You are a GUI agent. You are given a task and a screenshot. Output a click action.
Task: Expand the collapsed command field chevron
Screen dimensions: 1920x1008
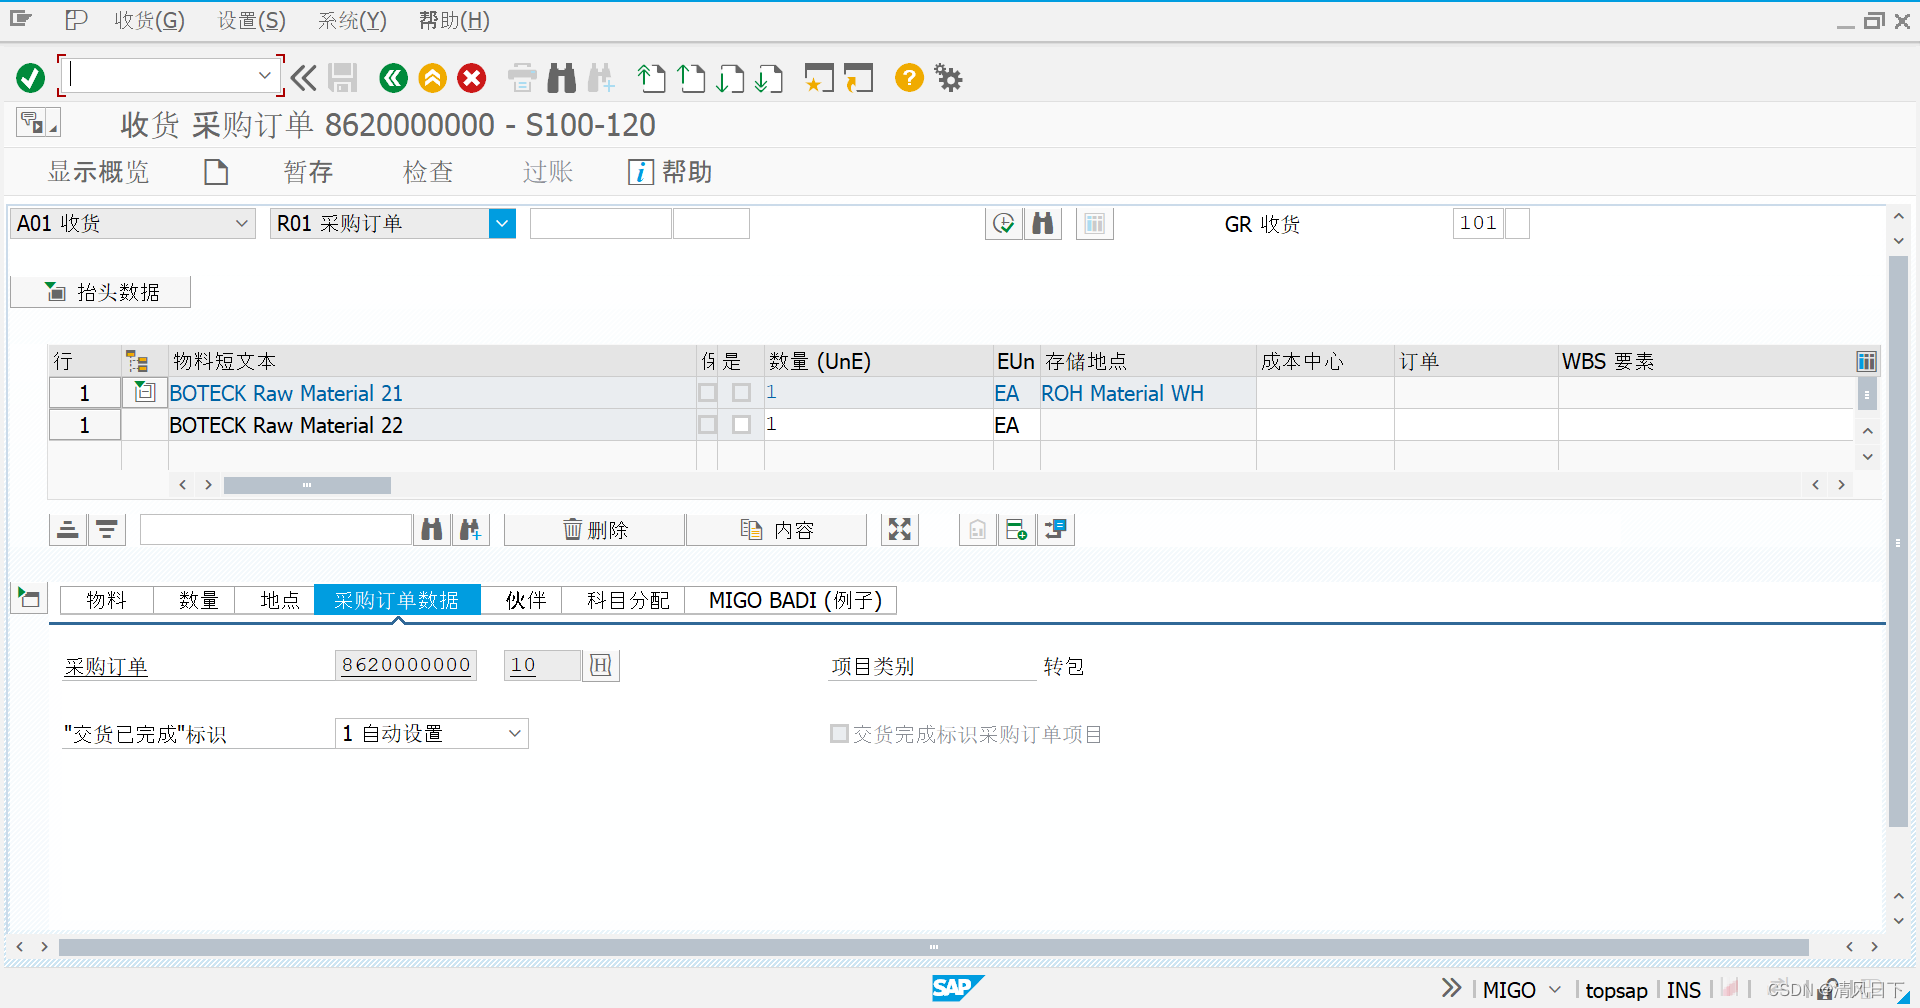pyautogui.click(x=304, y=78)
